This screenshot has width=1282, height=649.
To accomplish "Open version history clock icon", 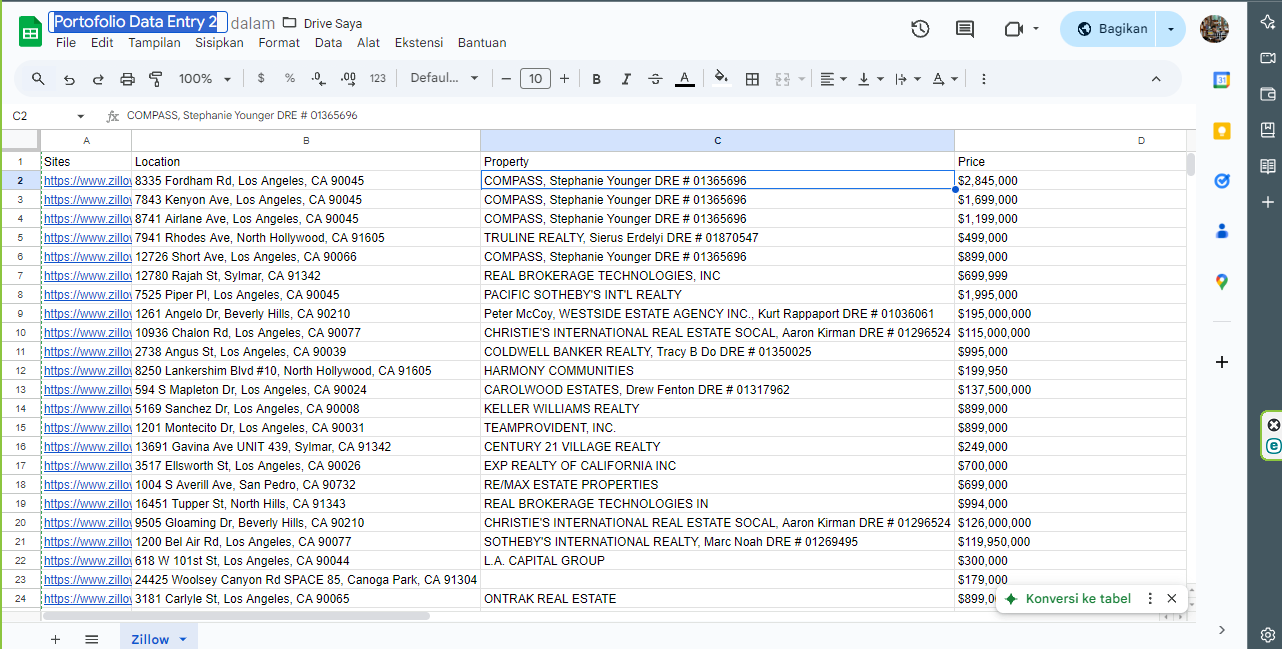I will [x=920, y=29].
